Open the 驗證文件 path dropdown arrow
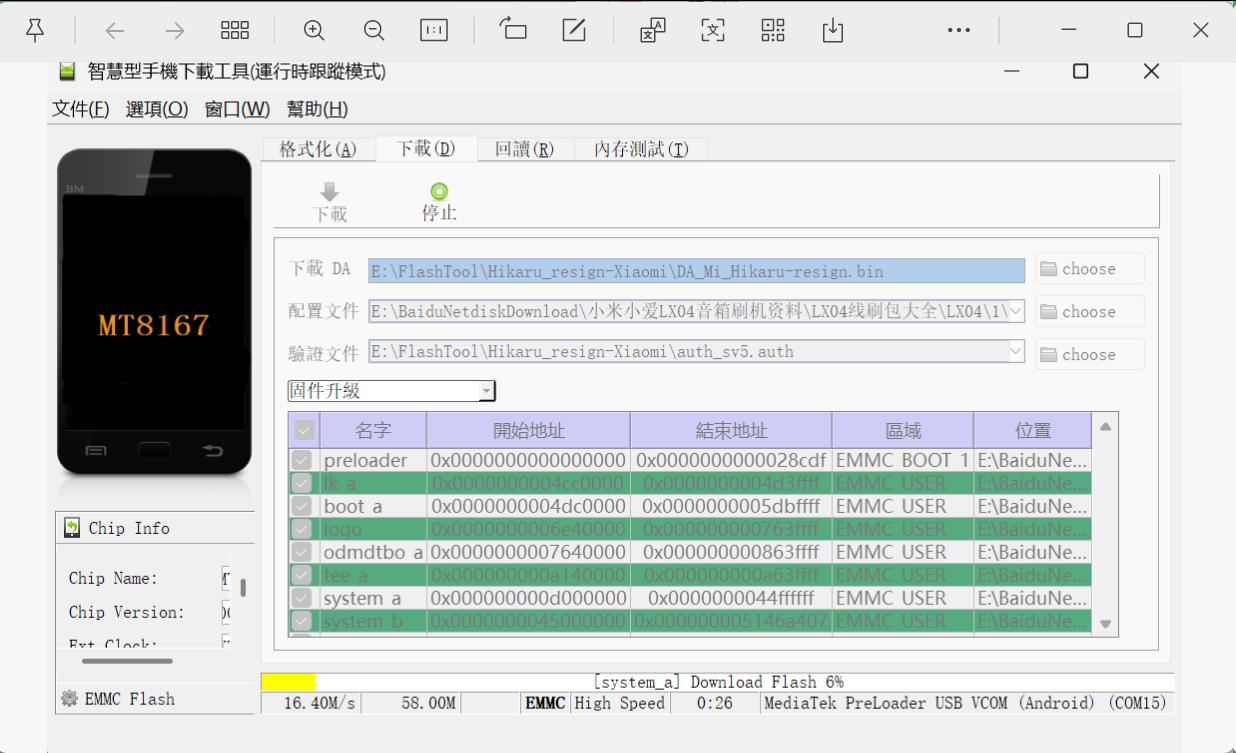The image size is (1236, 753). 1016,353
